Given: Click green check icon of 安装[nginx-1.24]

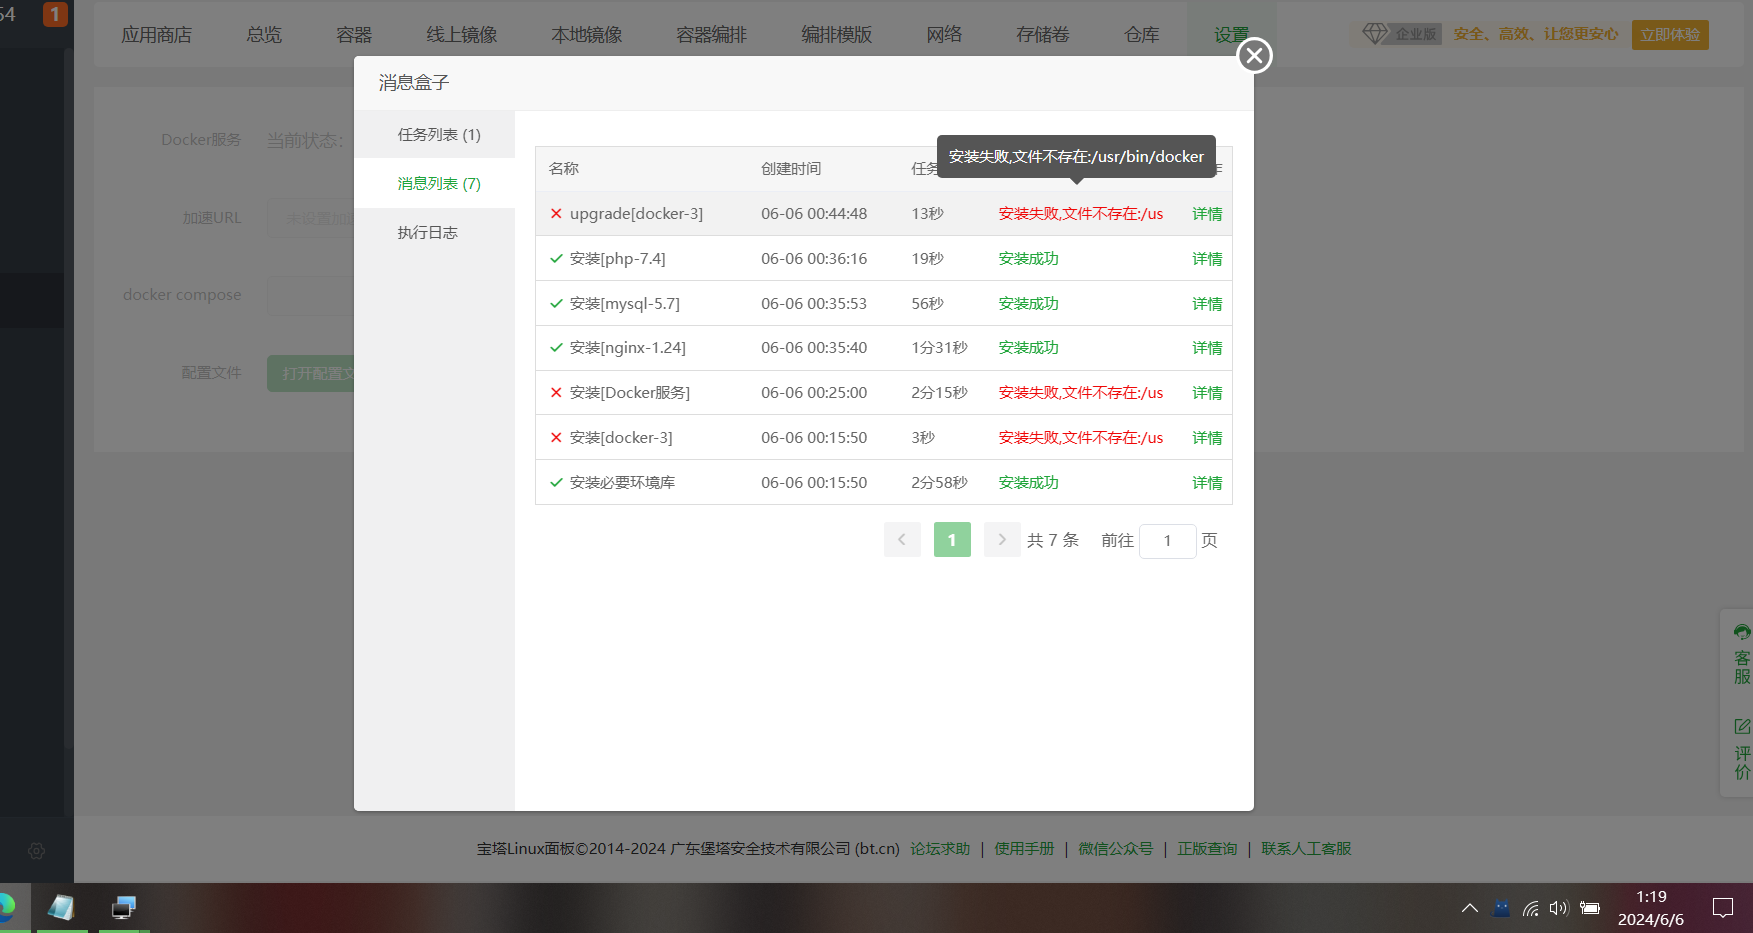Looking at the screenshot, I should point(556,347).
